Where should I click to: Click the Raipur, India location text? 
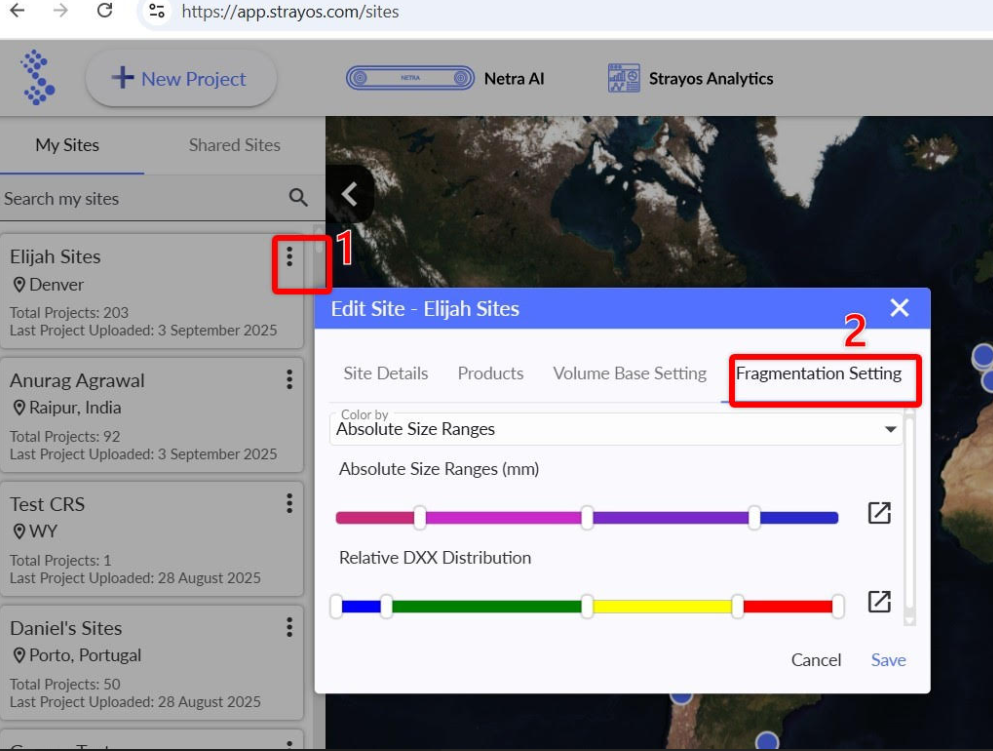(x=75, y=407)
